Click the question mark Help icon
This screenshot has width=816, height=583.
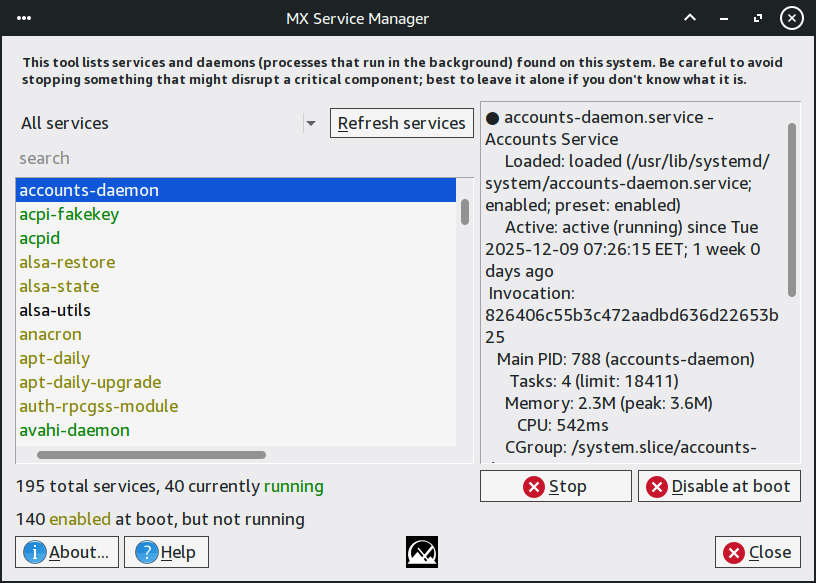pyautogui.click(x=148, y=552)
